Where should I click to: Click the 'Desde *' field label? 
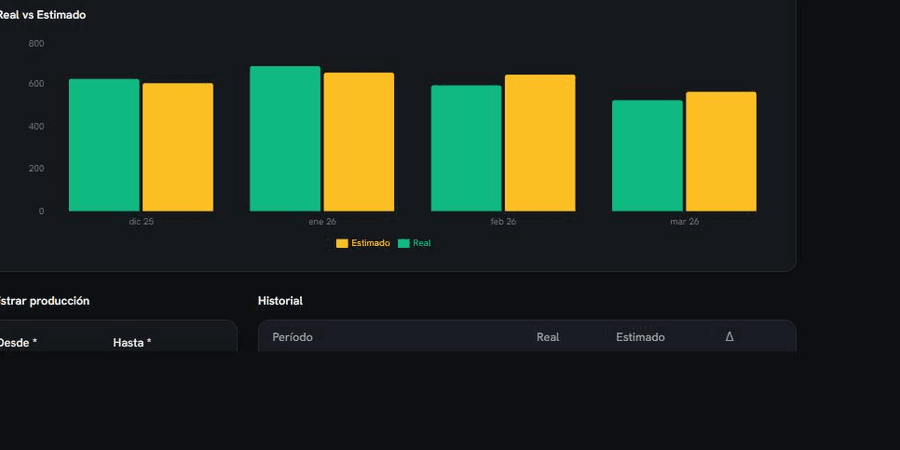17,343
